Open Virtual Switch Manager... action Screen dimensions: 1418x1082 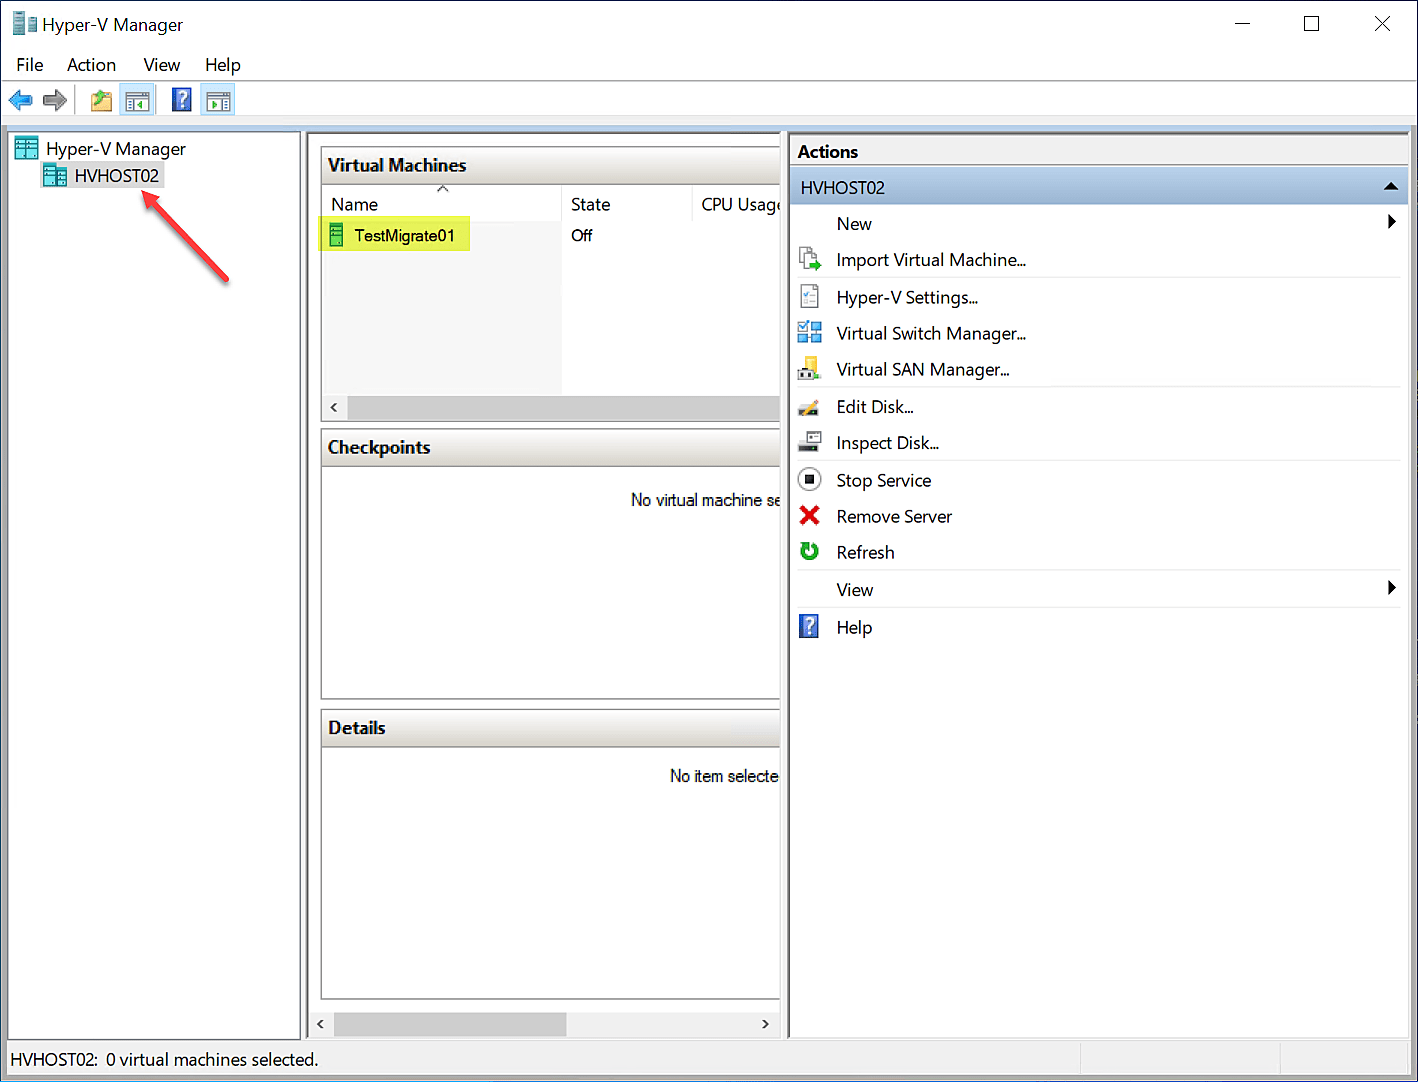(931, 333)
